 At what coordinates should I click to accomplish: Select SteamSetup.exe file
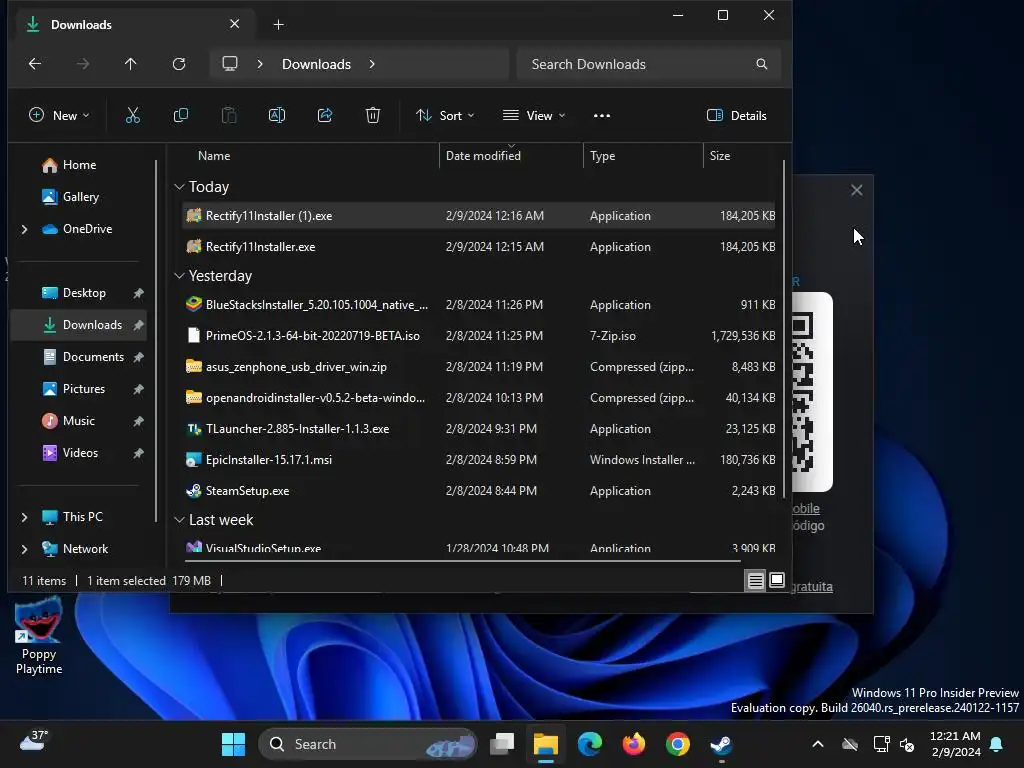tap(479, 491)
